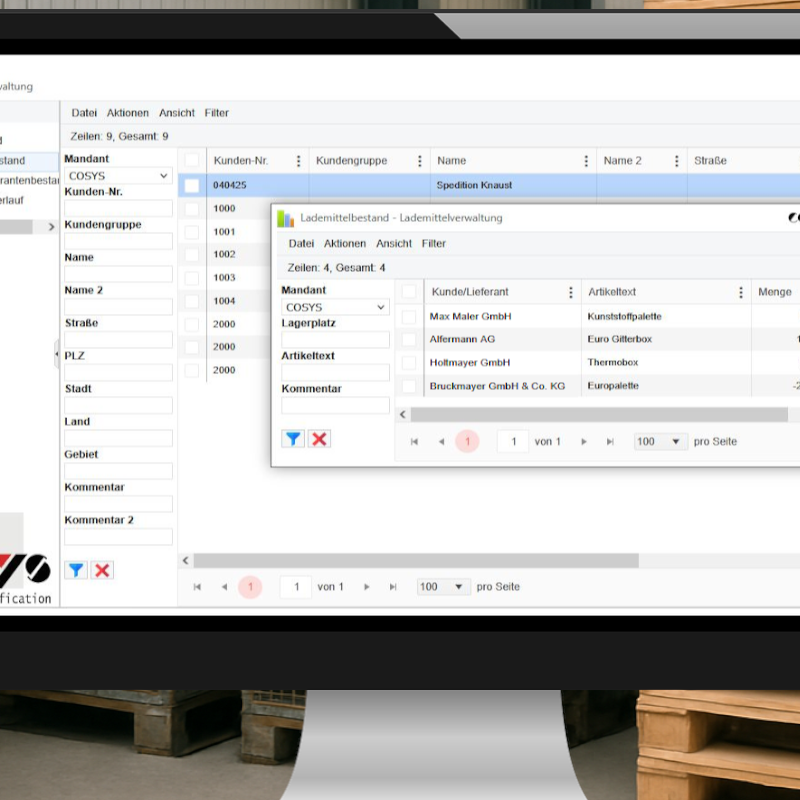Apply filter in the main customer window
Image resolution: width=800 pixels, height=800 pixels.
pyautogui.click(x=76, y=570)
